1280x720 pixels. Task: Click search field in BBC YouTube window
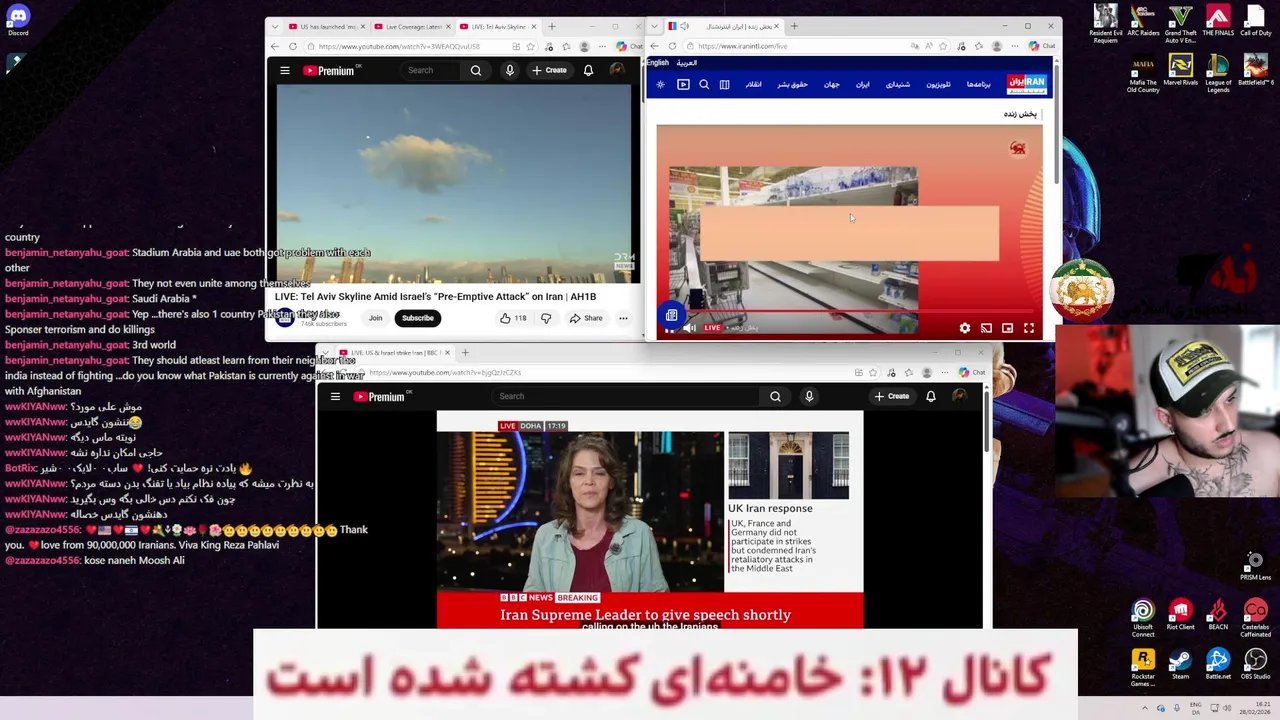click(626, 397)
